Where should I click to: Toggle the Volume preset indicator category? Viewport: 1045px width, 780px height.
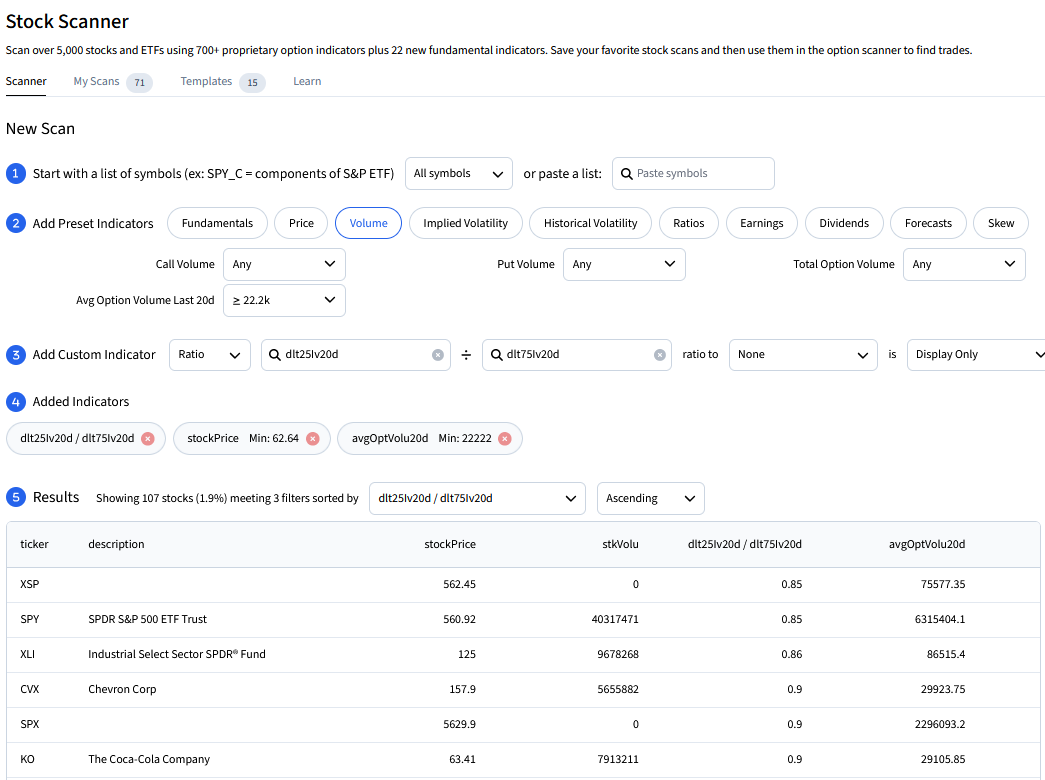[x=368, y=223]
